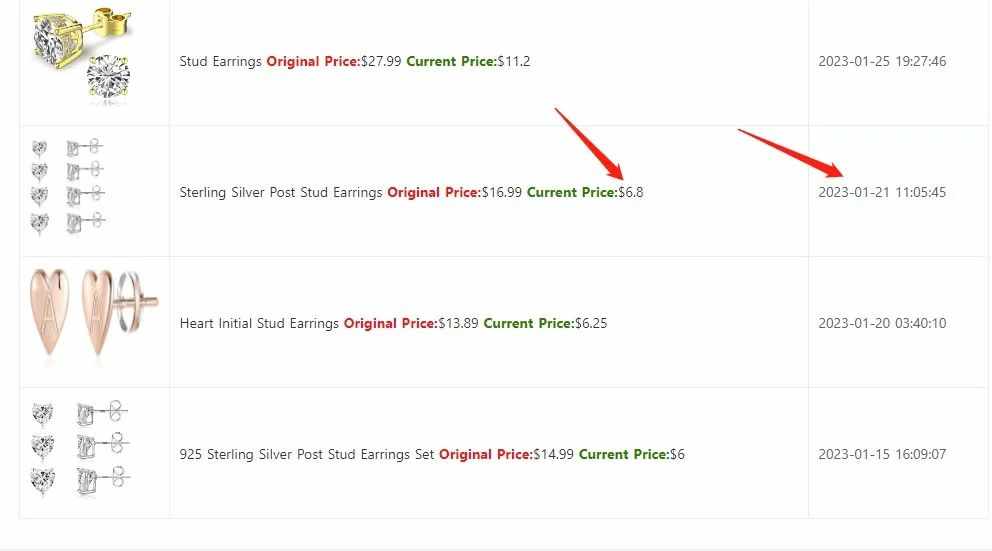992x551 pixels.
Task: Select the $13.89 original price text
Action: [x=458, y=323]
